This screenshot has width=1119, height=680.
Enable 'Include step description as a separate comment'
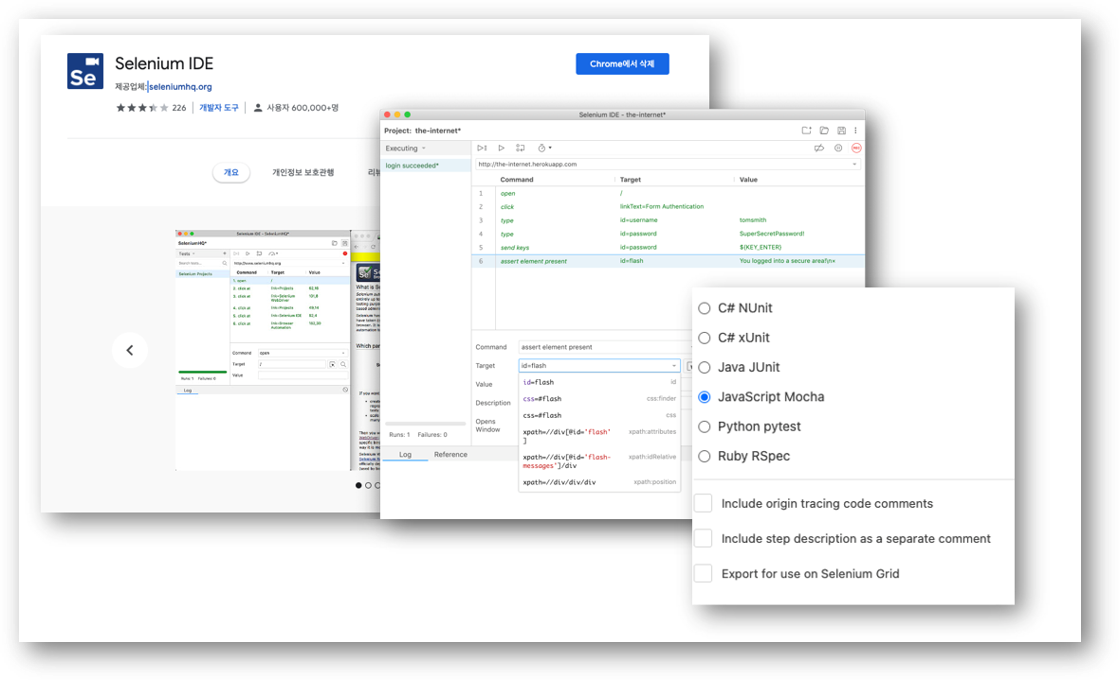pos(704,538)
